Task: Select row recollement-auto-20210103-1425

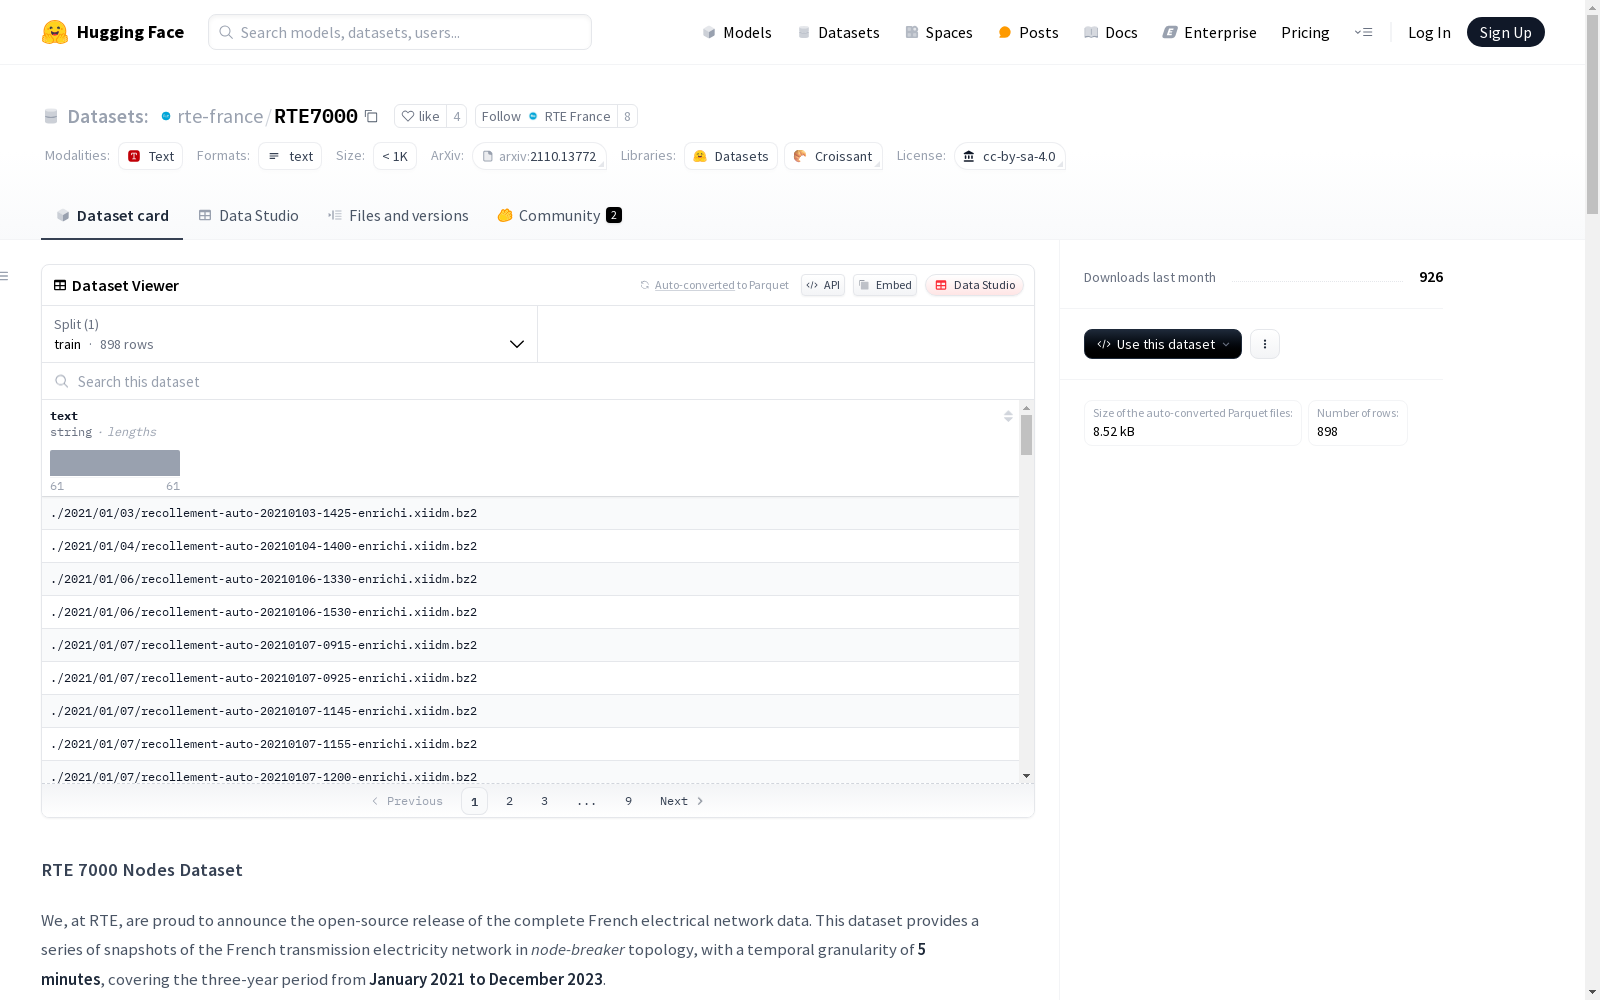Action: tap(530, 513)
